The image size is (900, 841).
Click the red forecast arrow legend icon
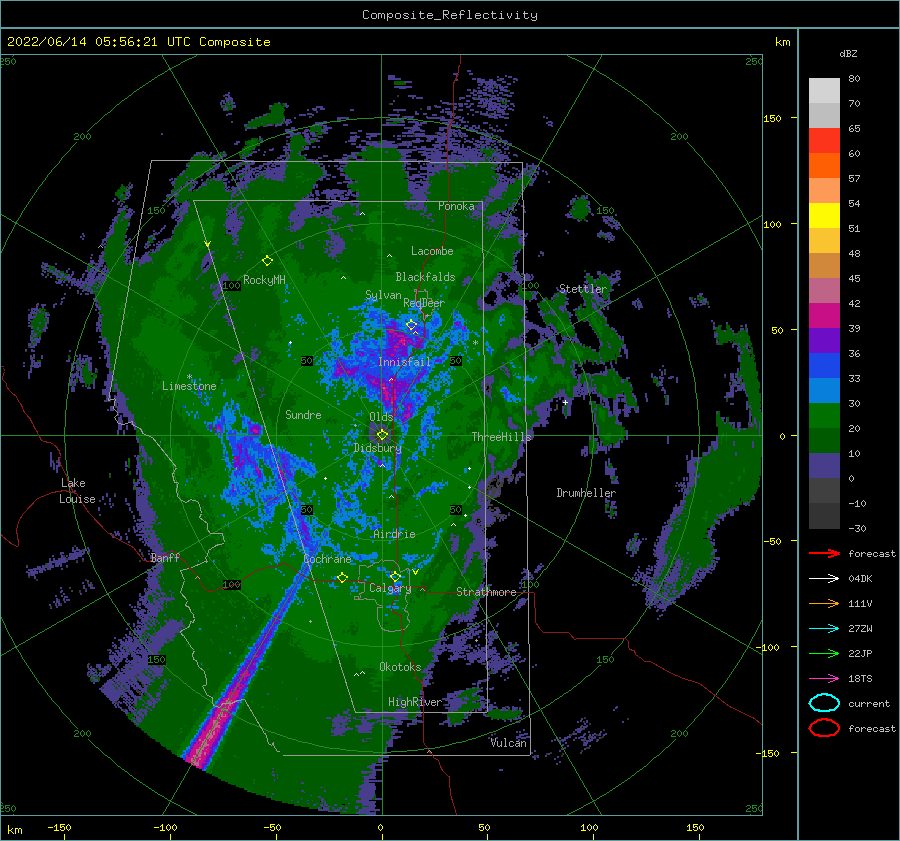(824, 553)
